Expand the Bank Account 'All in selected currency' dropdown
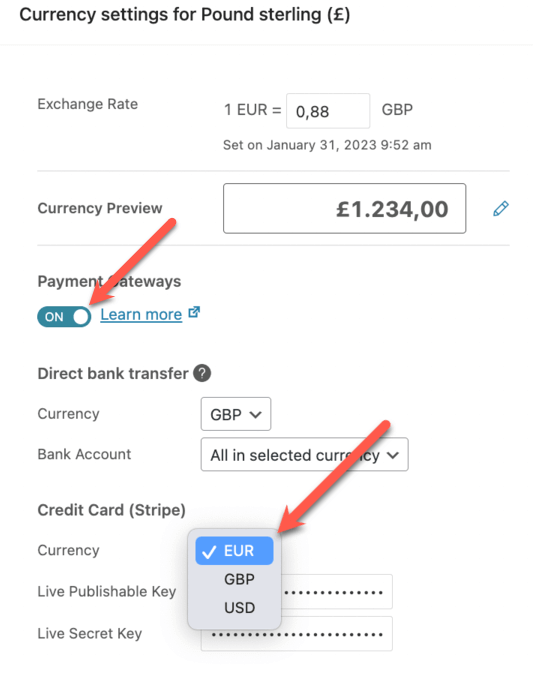 304,455
